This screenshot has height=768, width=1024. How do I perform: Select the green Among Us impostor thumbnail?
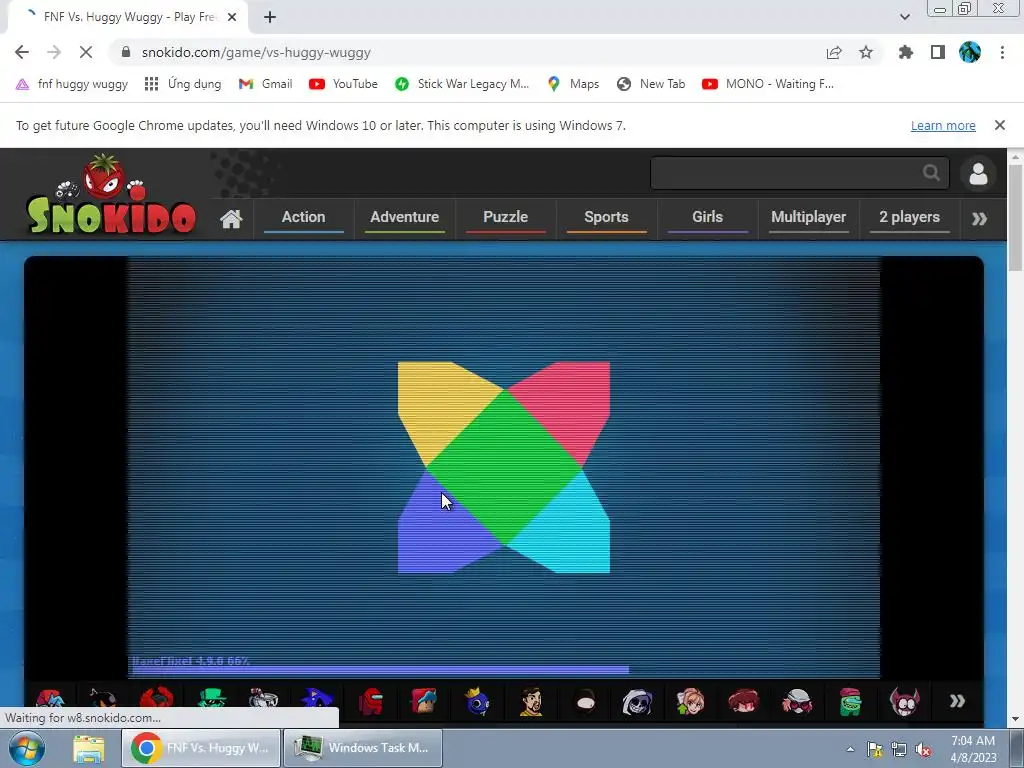tap(851, 701)
